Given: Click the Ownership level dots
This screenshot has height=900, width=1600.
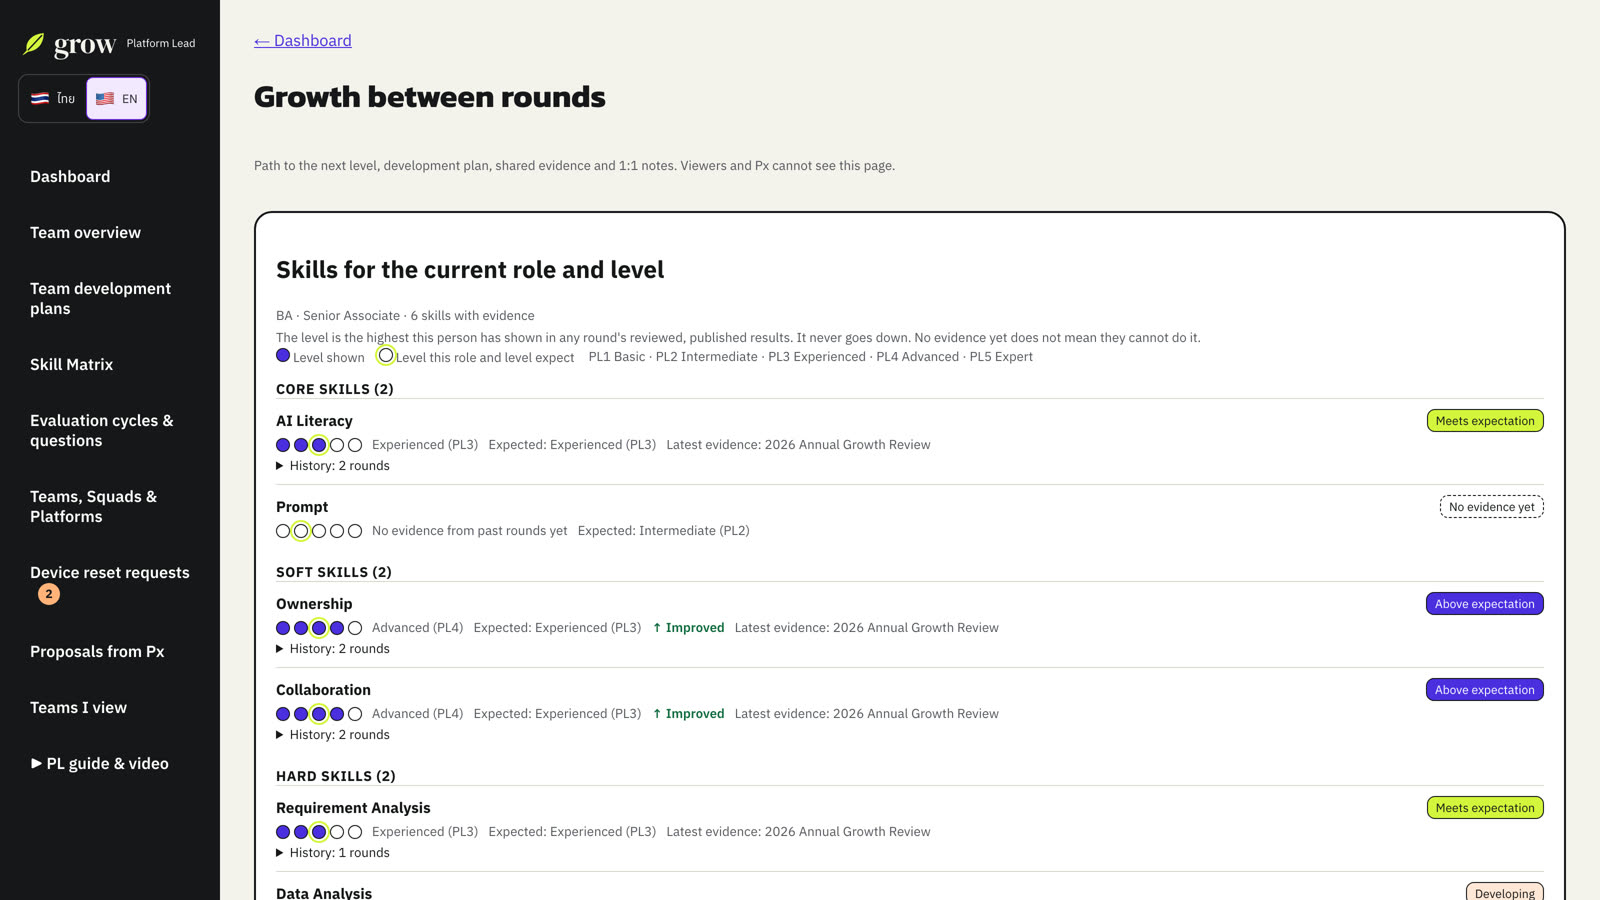Looking at the screenshot, I should point(319,628).
